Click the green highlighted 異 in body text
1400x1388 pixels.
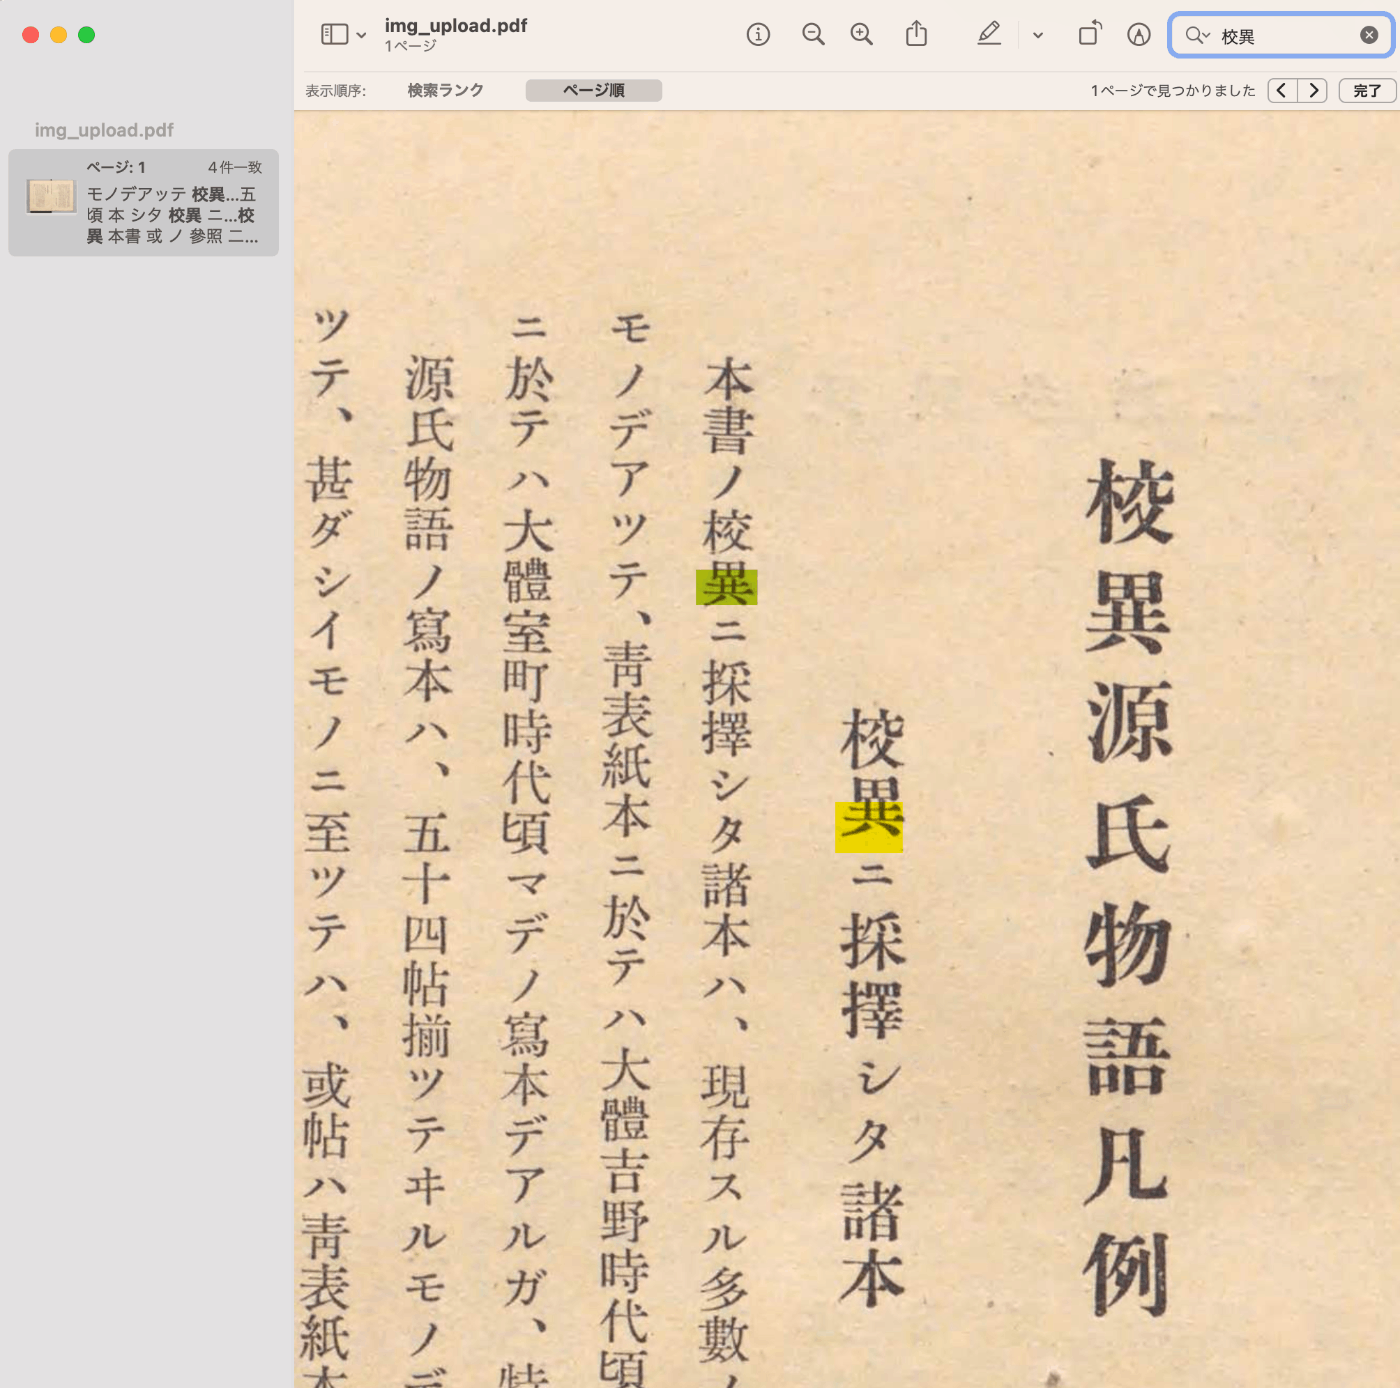727,587
